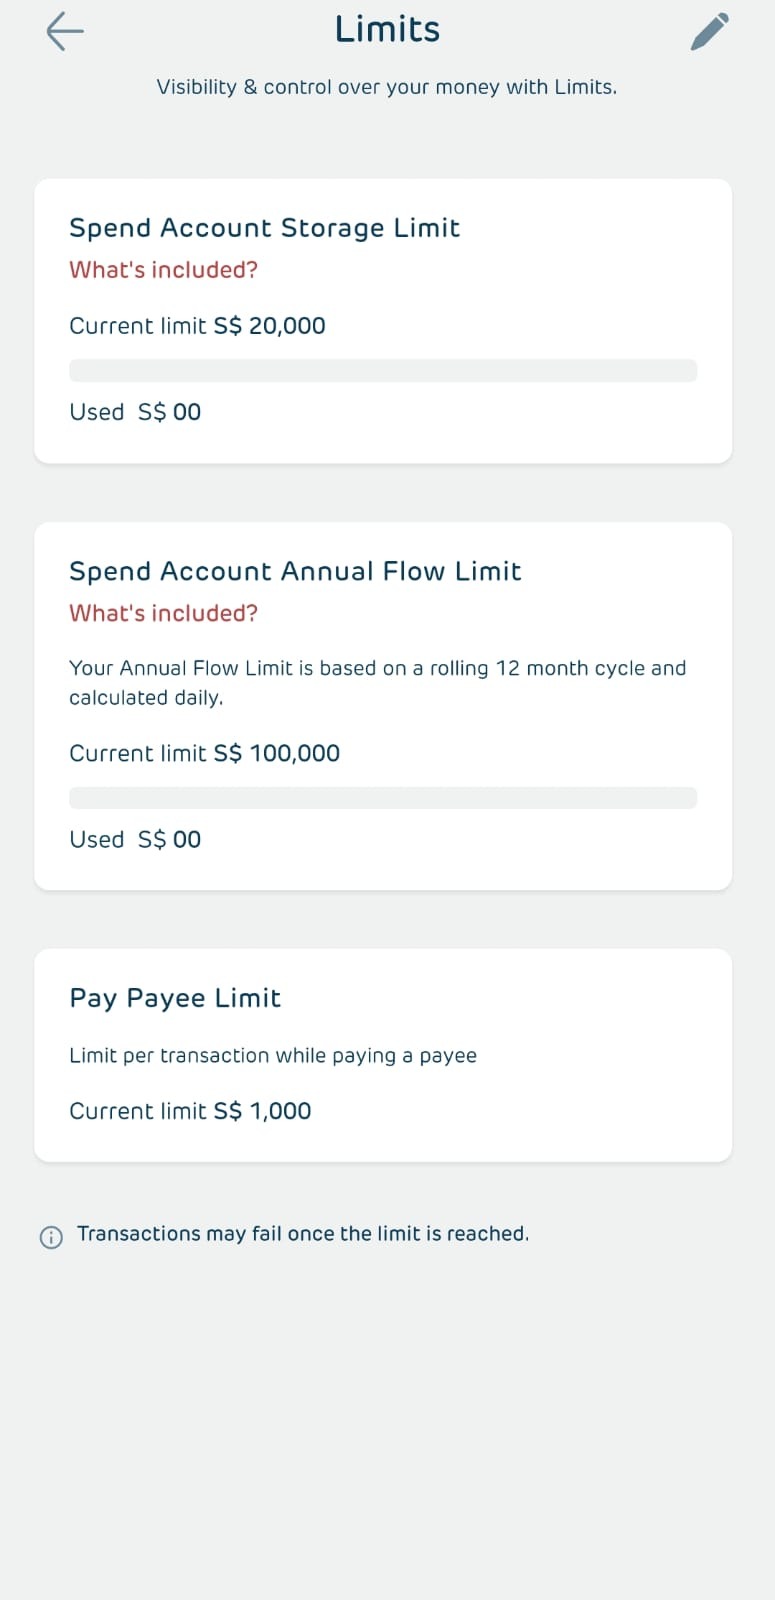Click Current limit S$ 1,000 text
The width and height of the screenshot is (775, 1600).
190,1111
